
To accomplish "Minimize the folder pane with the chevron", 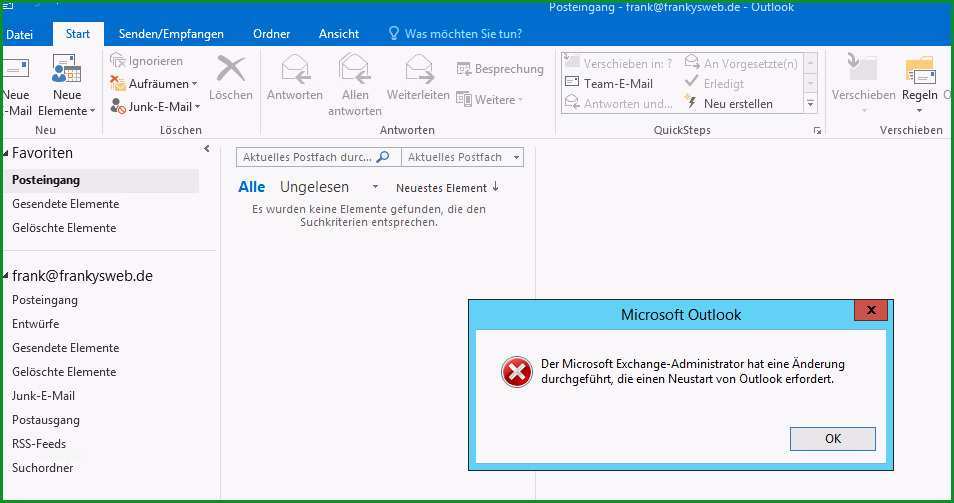I will (x=207, y=148).
